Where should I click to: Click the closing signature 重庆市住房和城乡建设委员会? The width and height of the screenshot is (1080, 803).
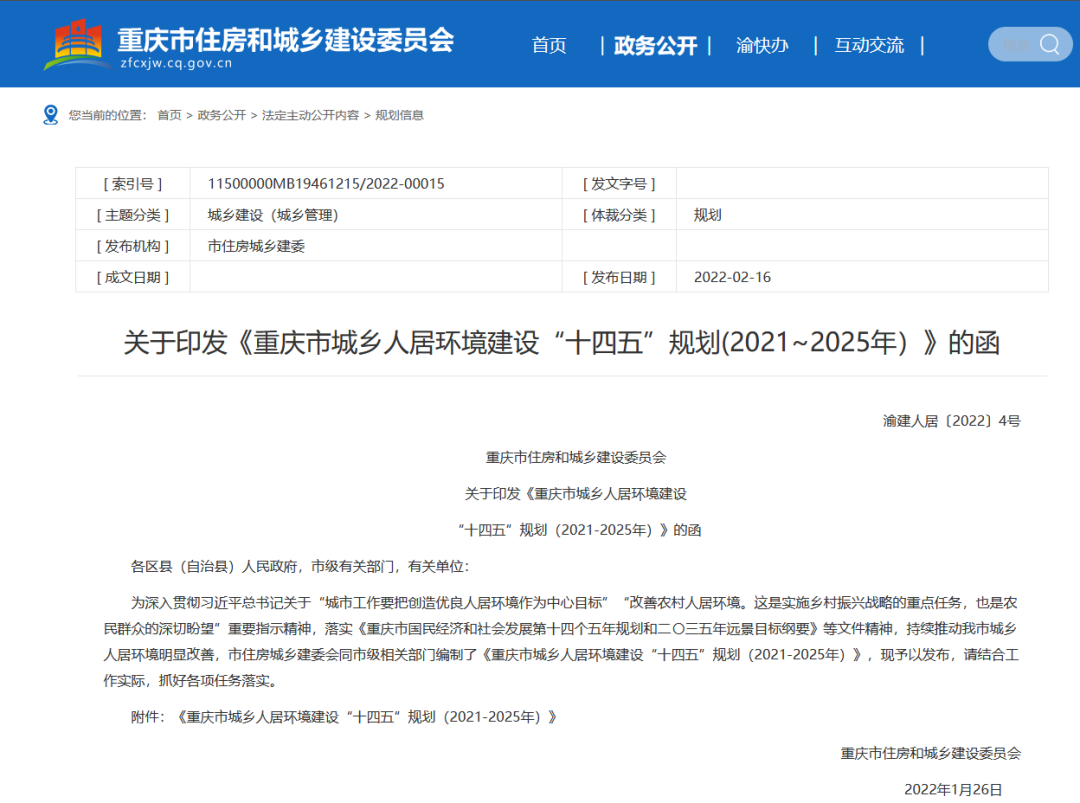tap(931, 753)
